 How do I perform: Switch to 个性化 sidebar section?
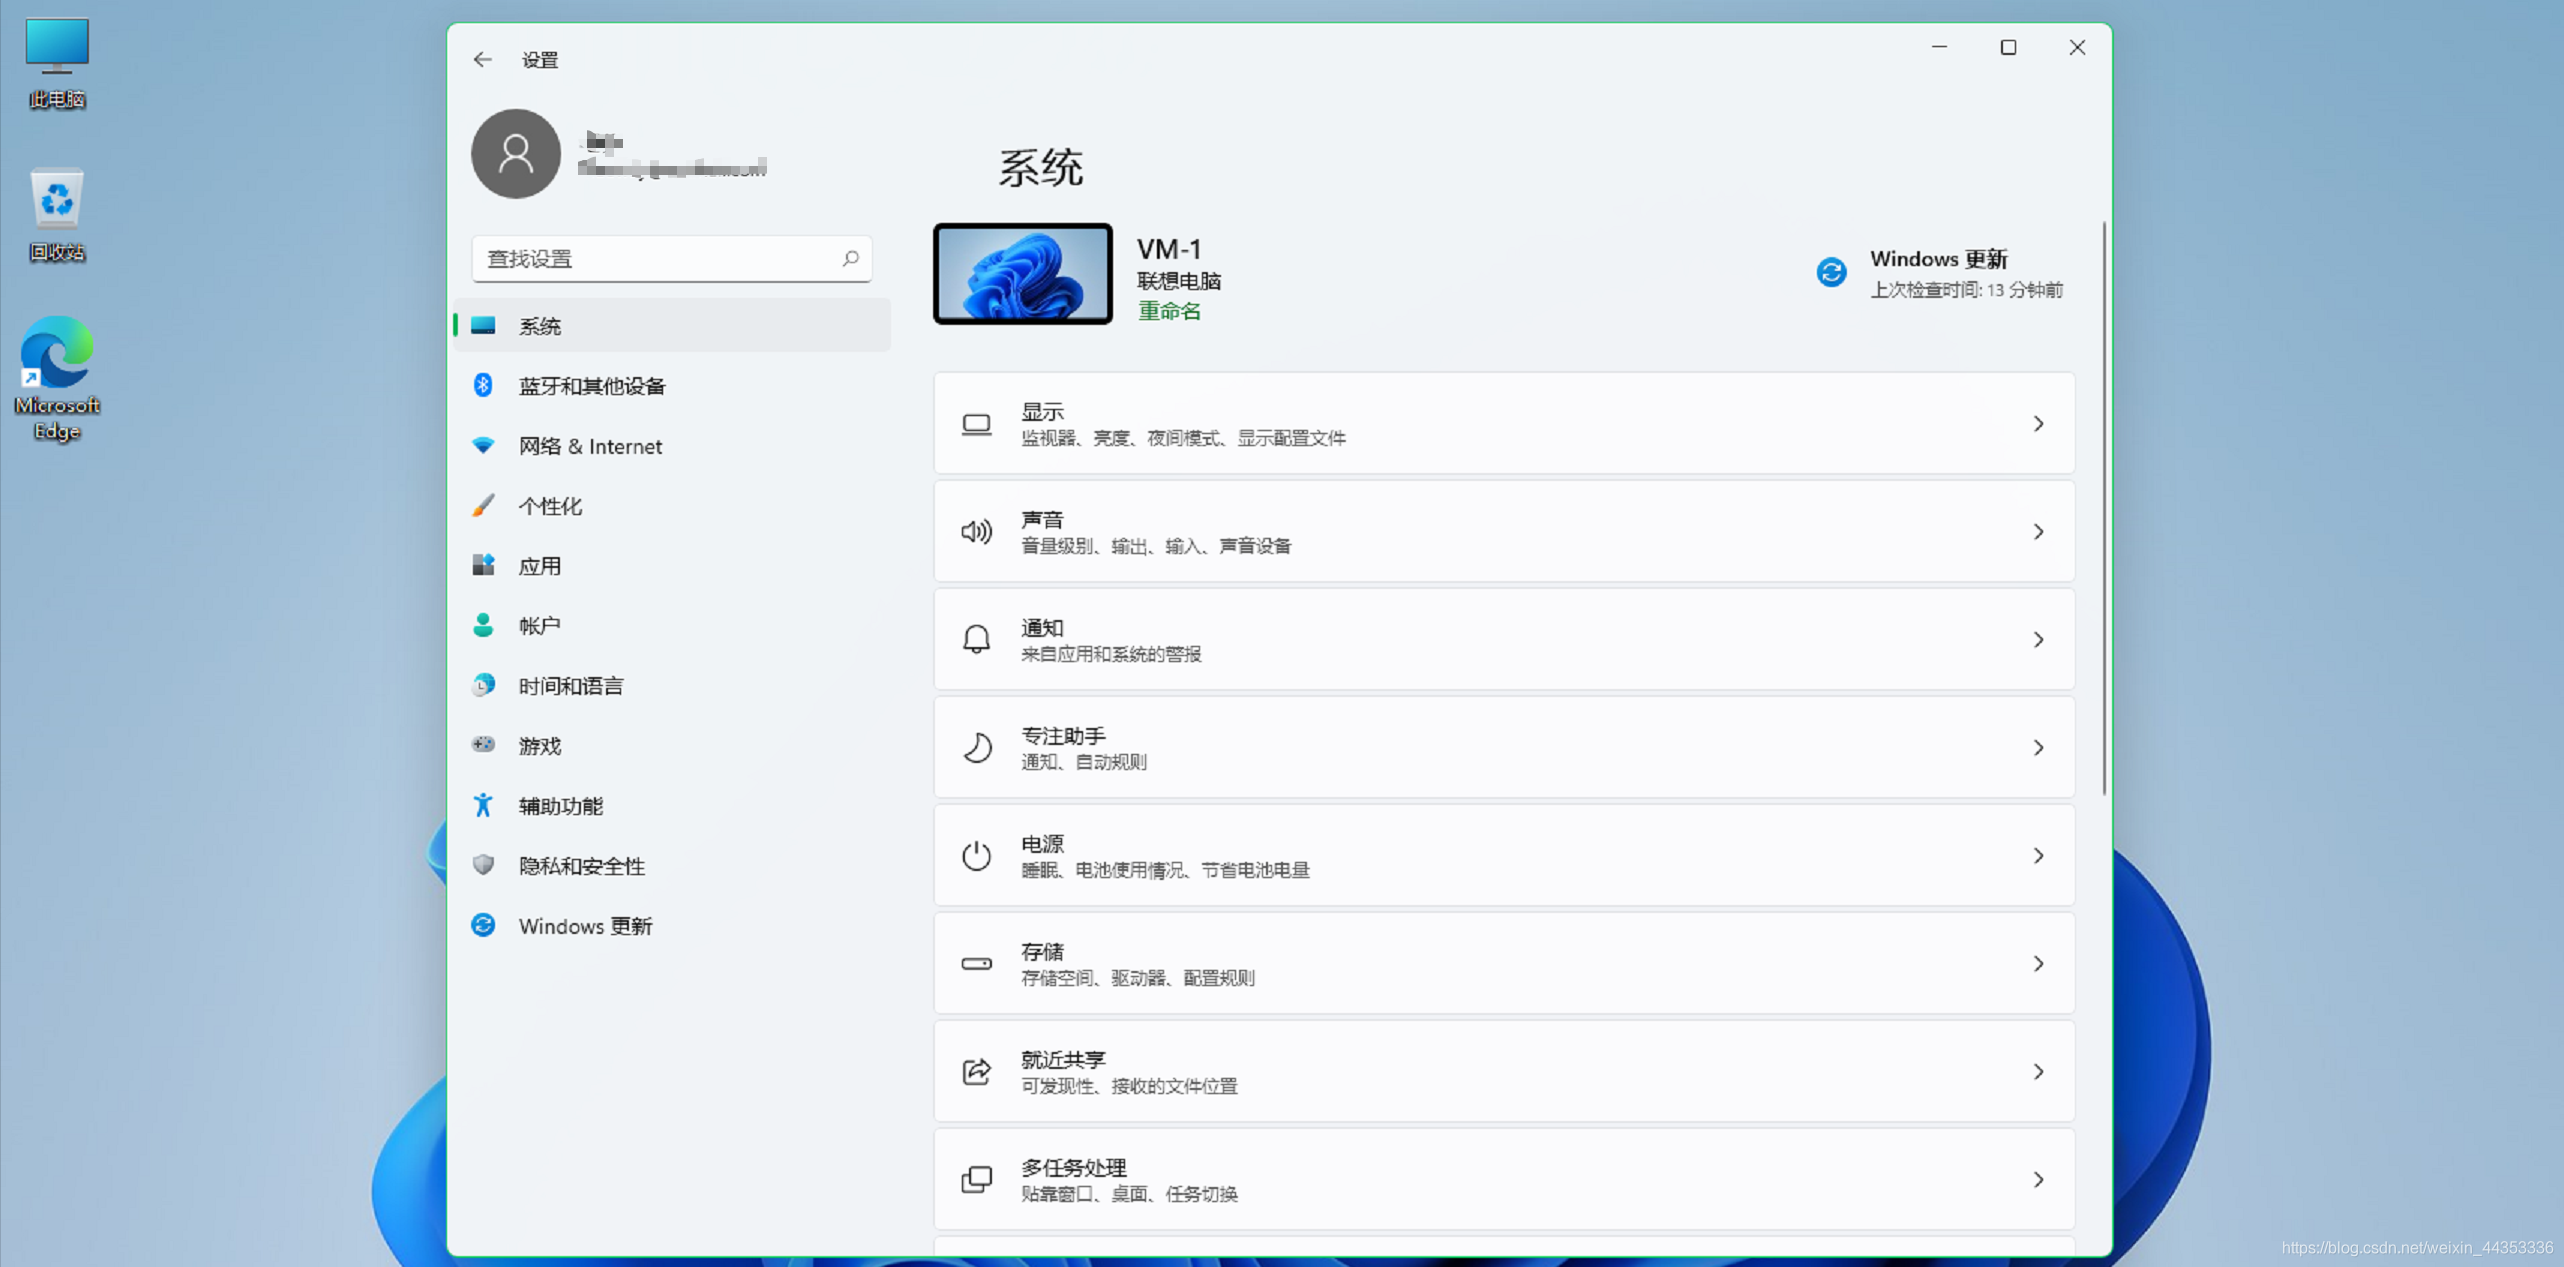tap(550, 506)
